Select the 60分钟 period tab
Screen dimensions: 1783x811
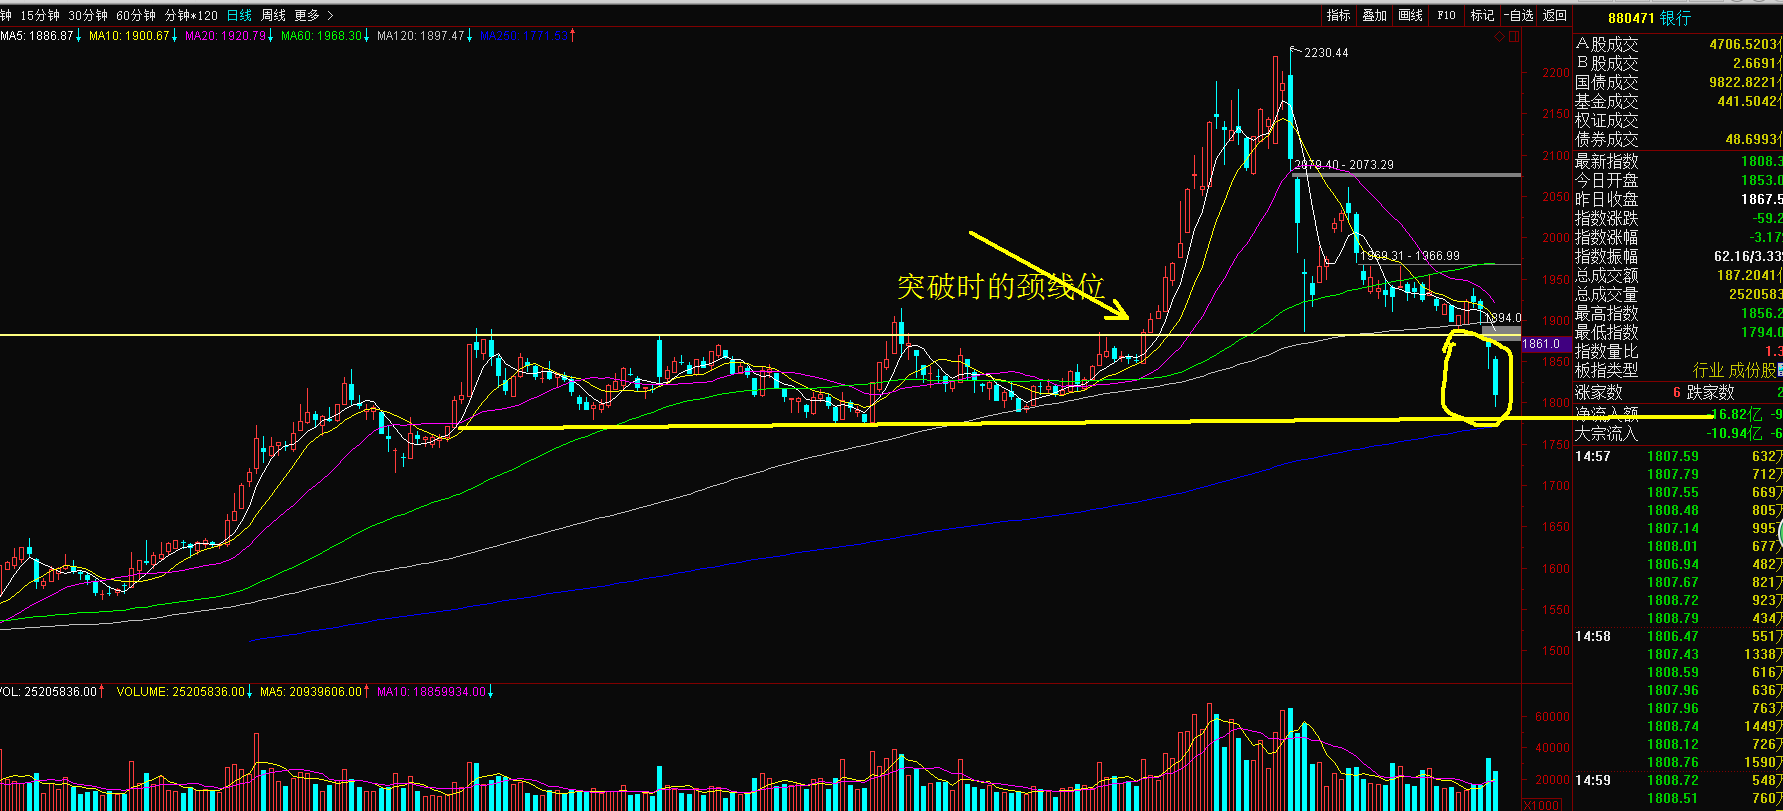(x=135, y=15)
